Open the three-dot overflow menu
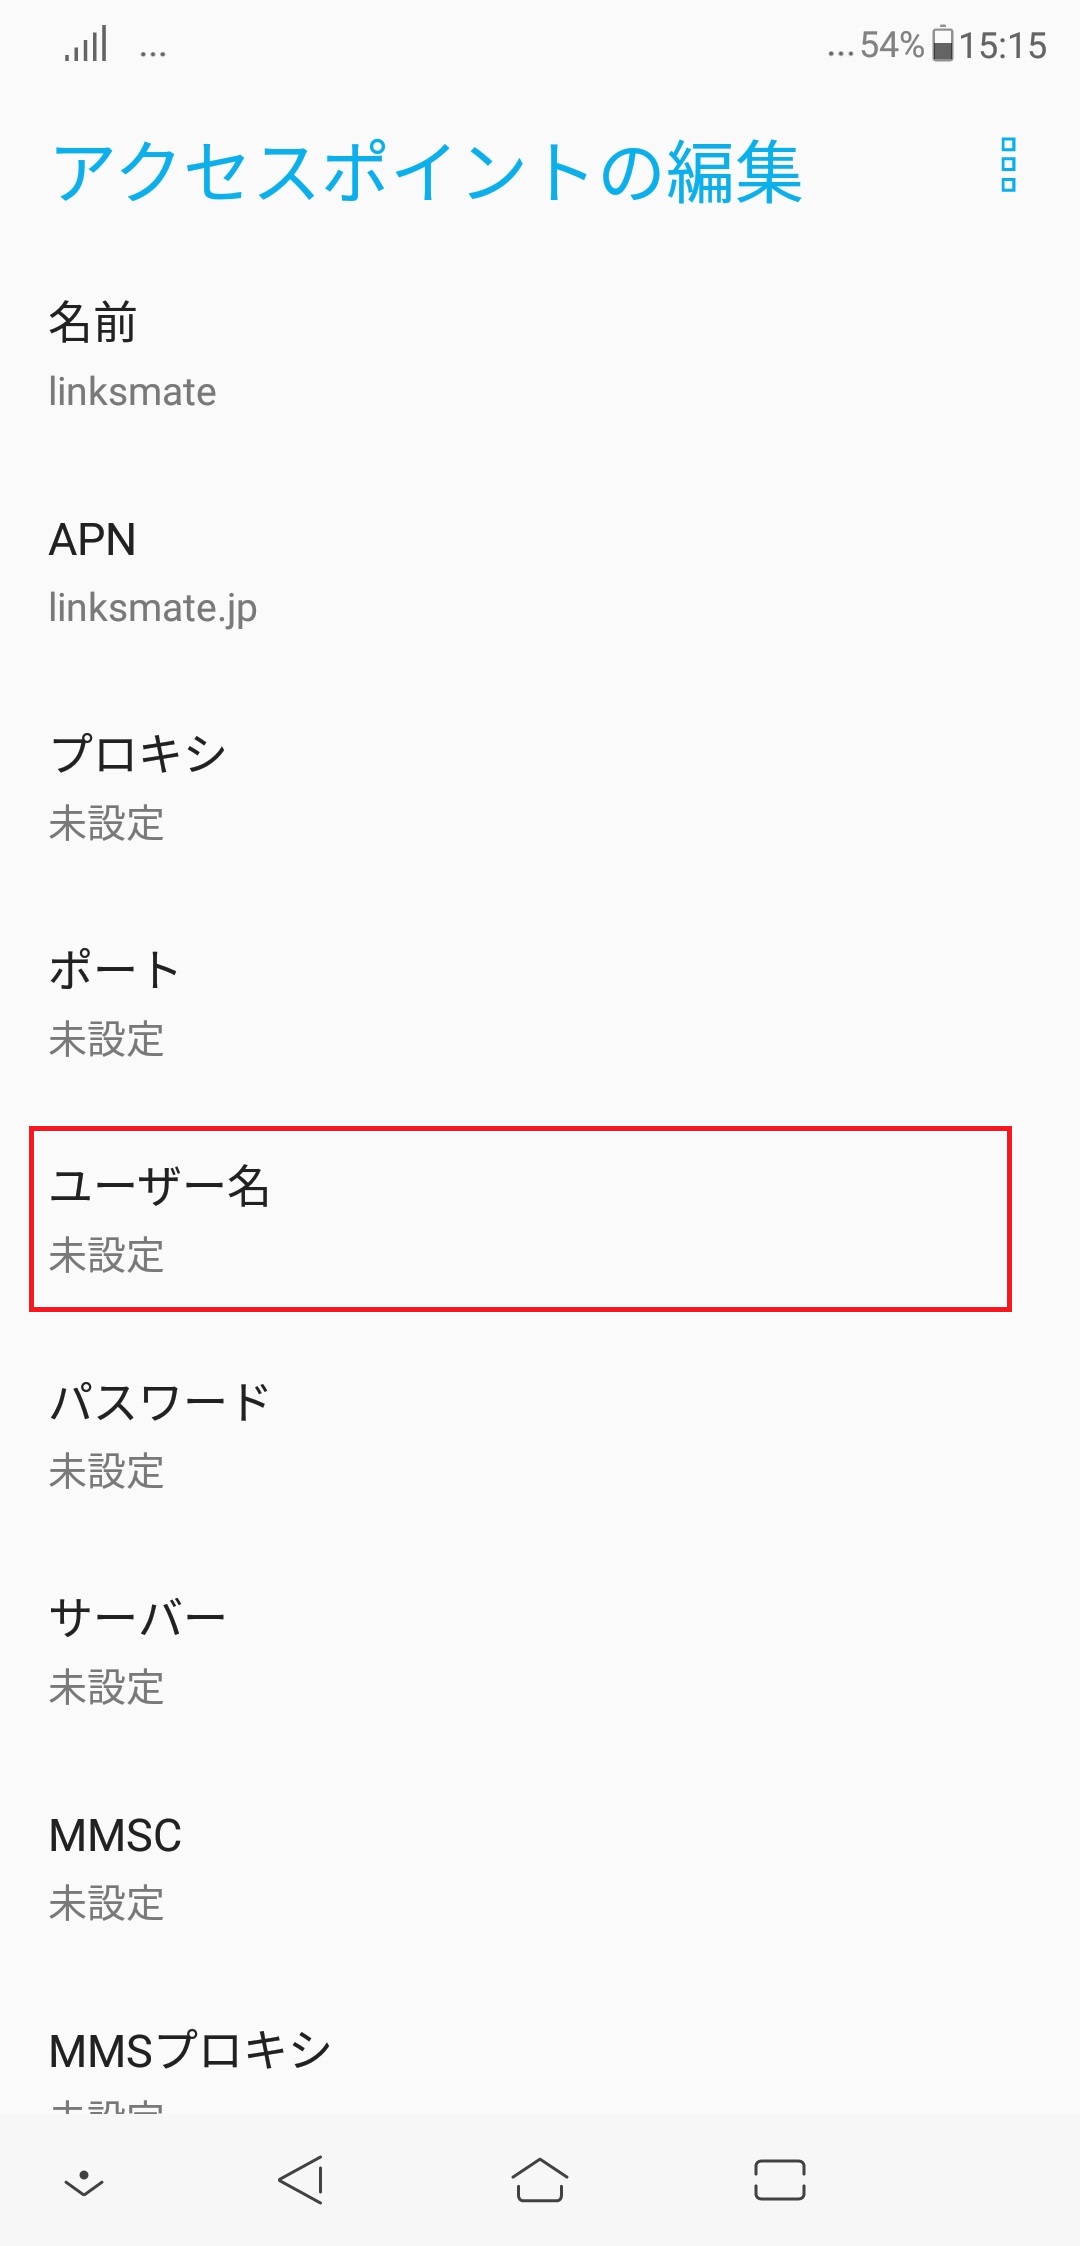 1008,165
